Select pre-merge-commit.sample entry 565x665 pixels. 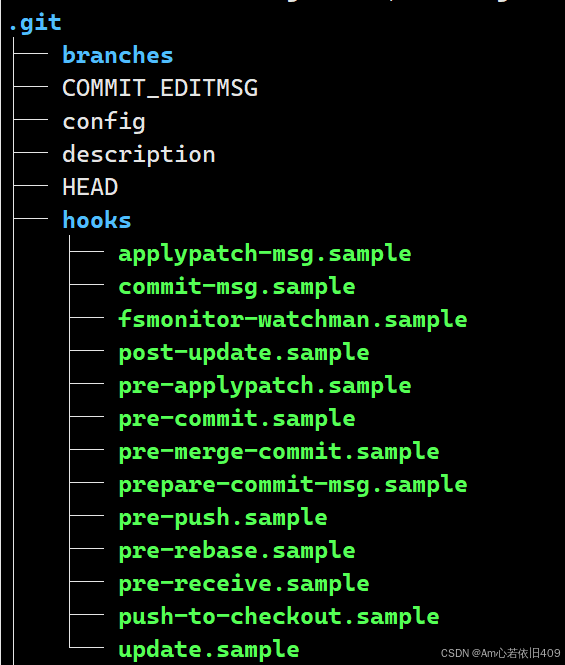pyautogui.click(x=279, y=452)
